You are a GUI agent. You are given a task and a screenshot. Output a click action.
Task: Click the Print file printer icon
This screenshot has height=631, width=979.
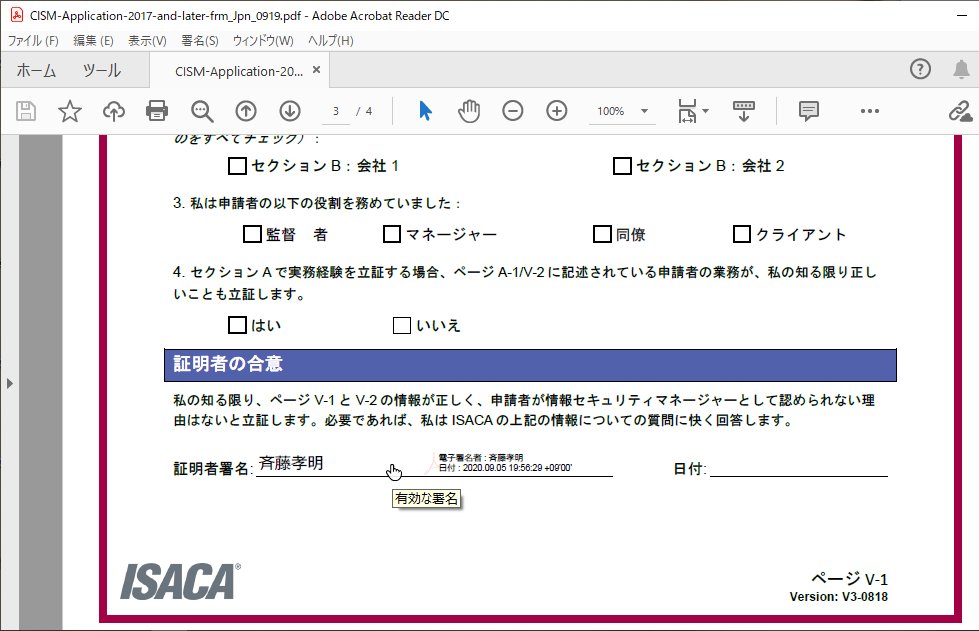pos(157,111)
